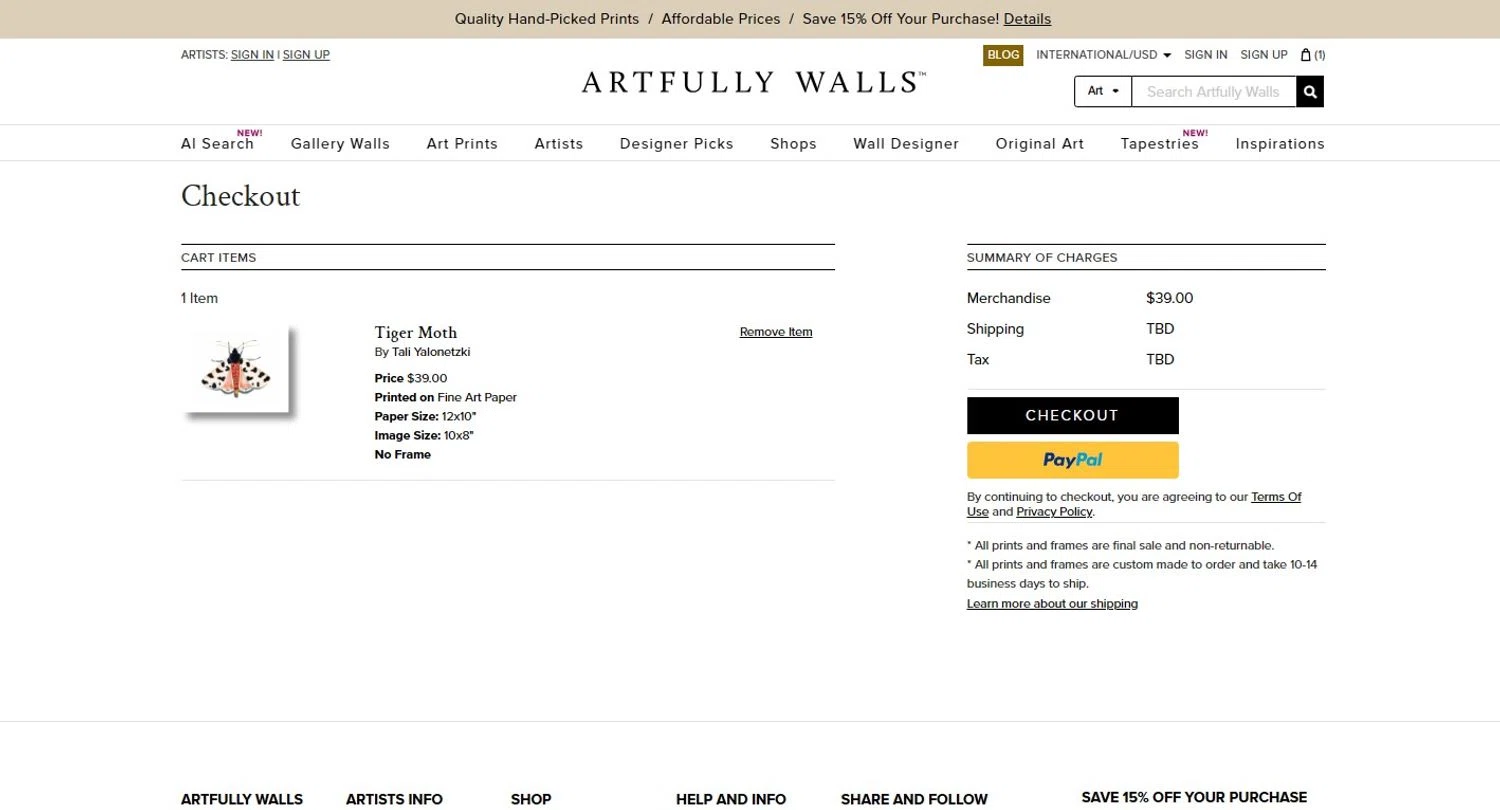The width and height of the screenshot is (1500, 810).
Task: Click the artists SIGN IN link
Action: pos(252,55)
